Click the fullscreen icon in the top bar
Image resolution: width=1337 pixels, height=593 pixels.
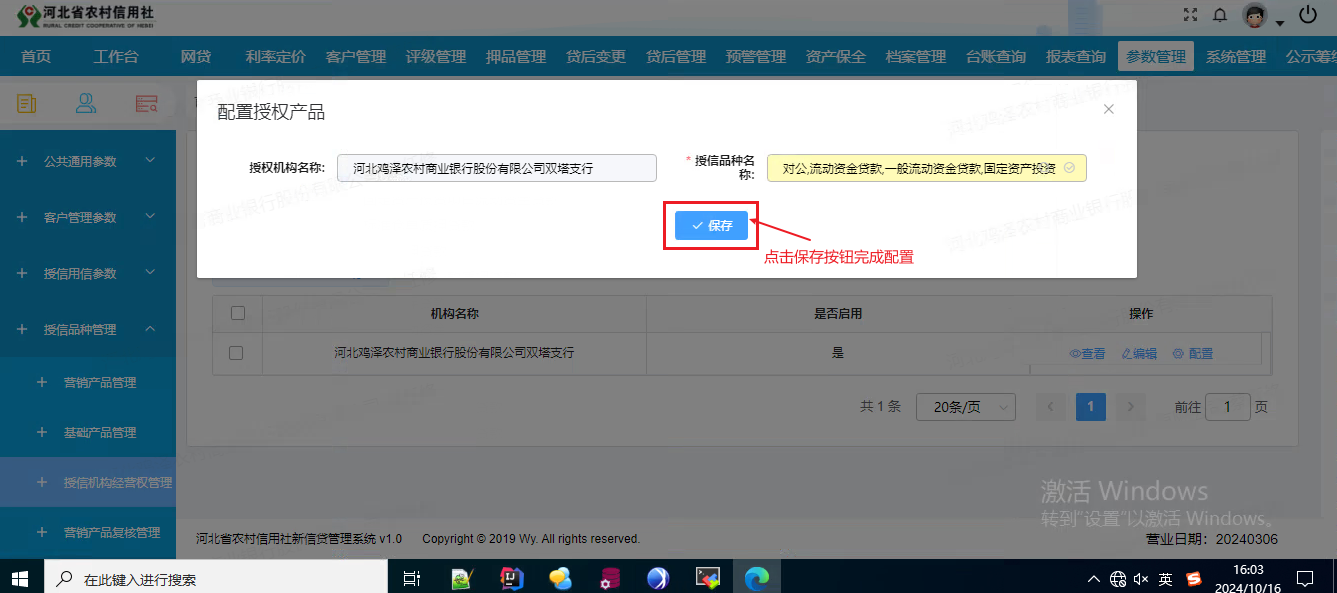pos(1189,13)
